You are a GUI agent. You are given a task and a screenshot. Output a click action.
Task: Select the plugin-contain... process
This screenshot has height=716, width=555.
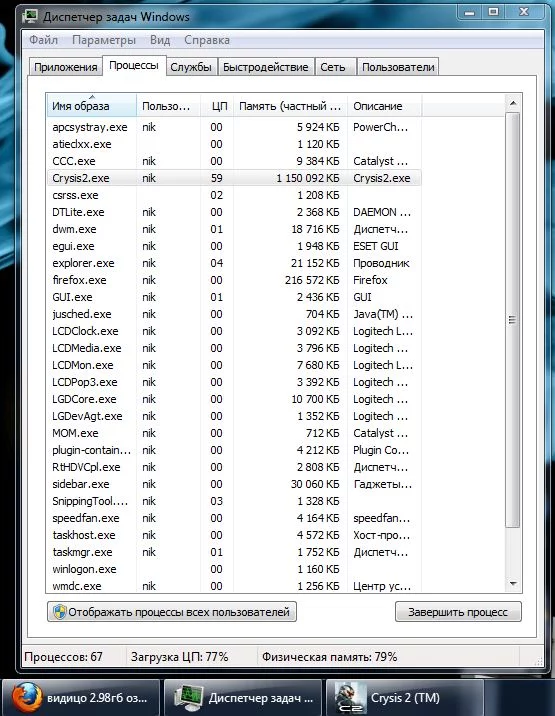pyautogui.click(x=234, y=450)
